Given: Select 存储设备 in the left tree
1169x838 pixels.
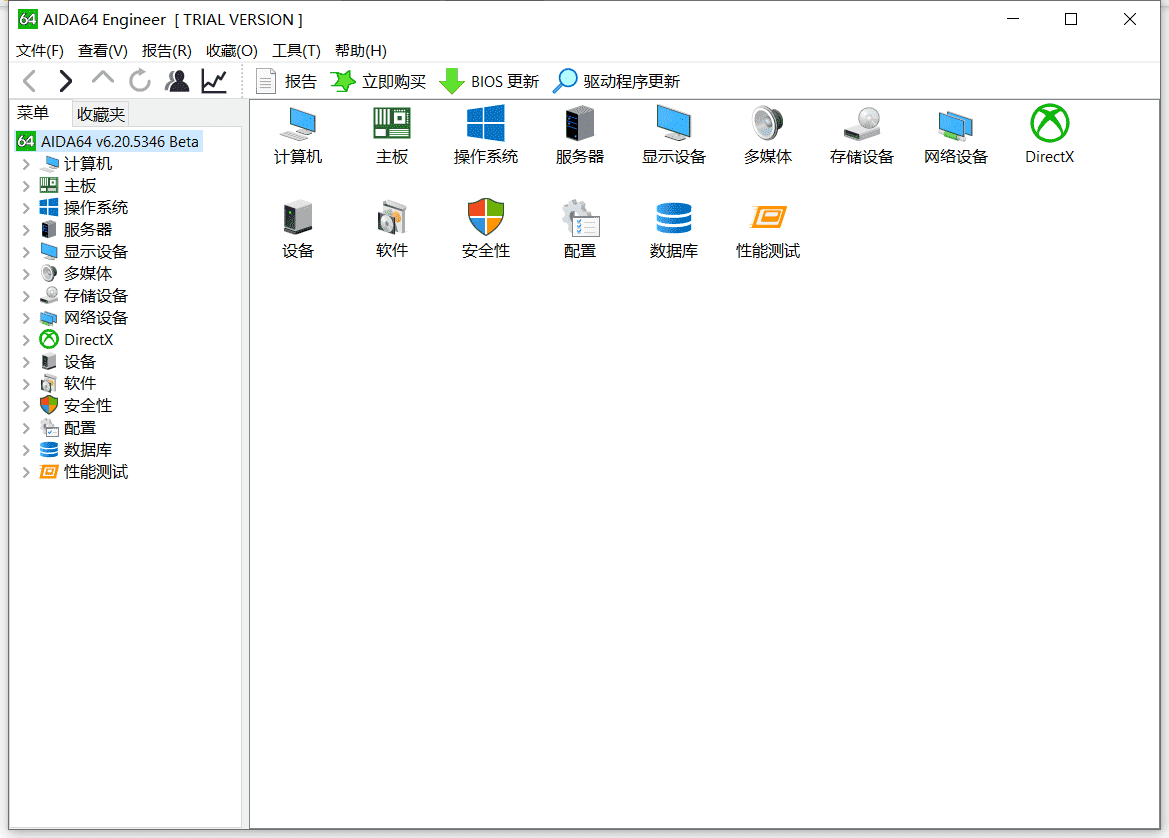Looking at the screenshot, I should click(x=84, y=296).
